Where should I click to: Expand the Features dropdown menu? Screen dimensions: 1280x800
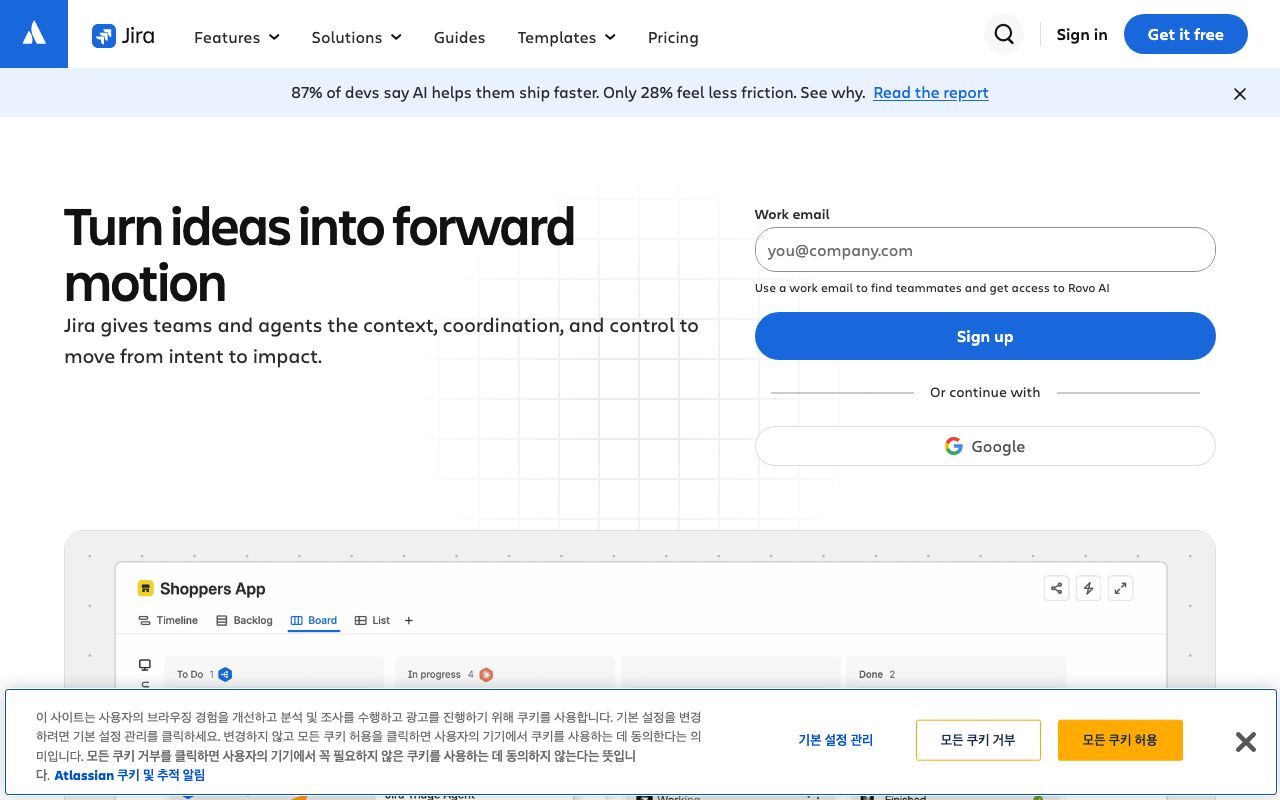pos(237,37)
